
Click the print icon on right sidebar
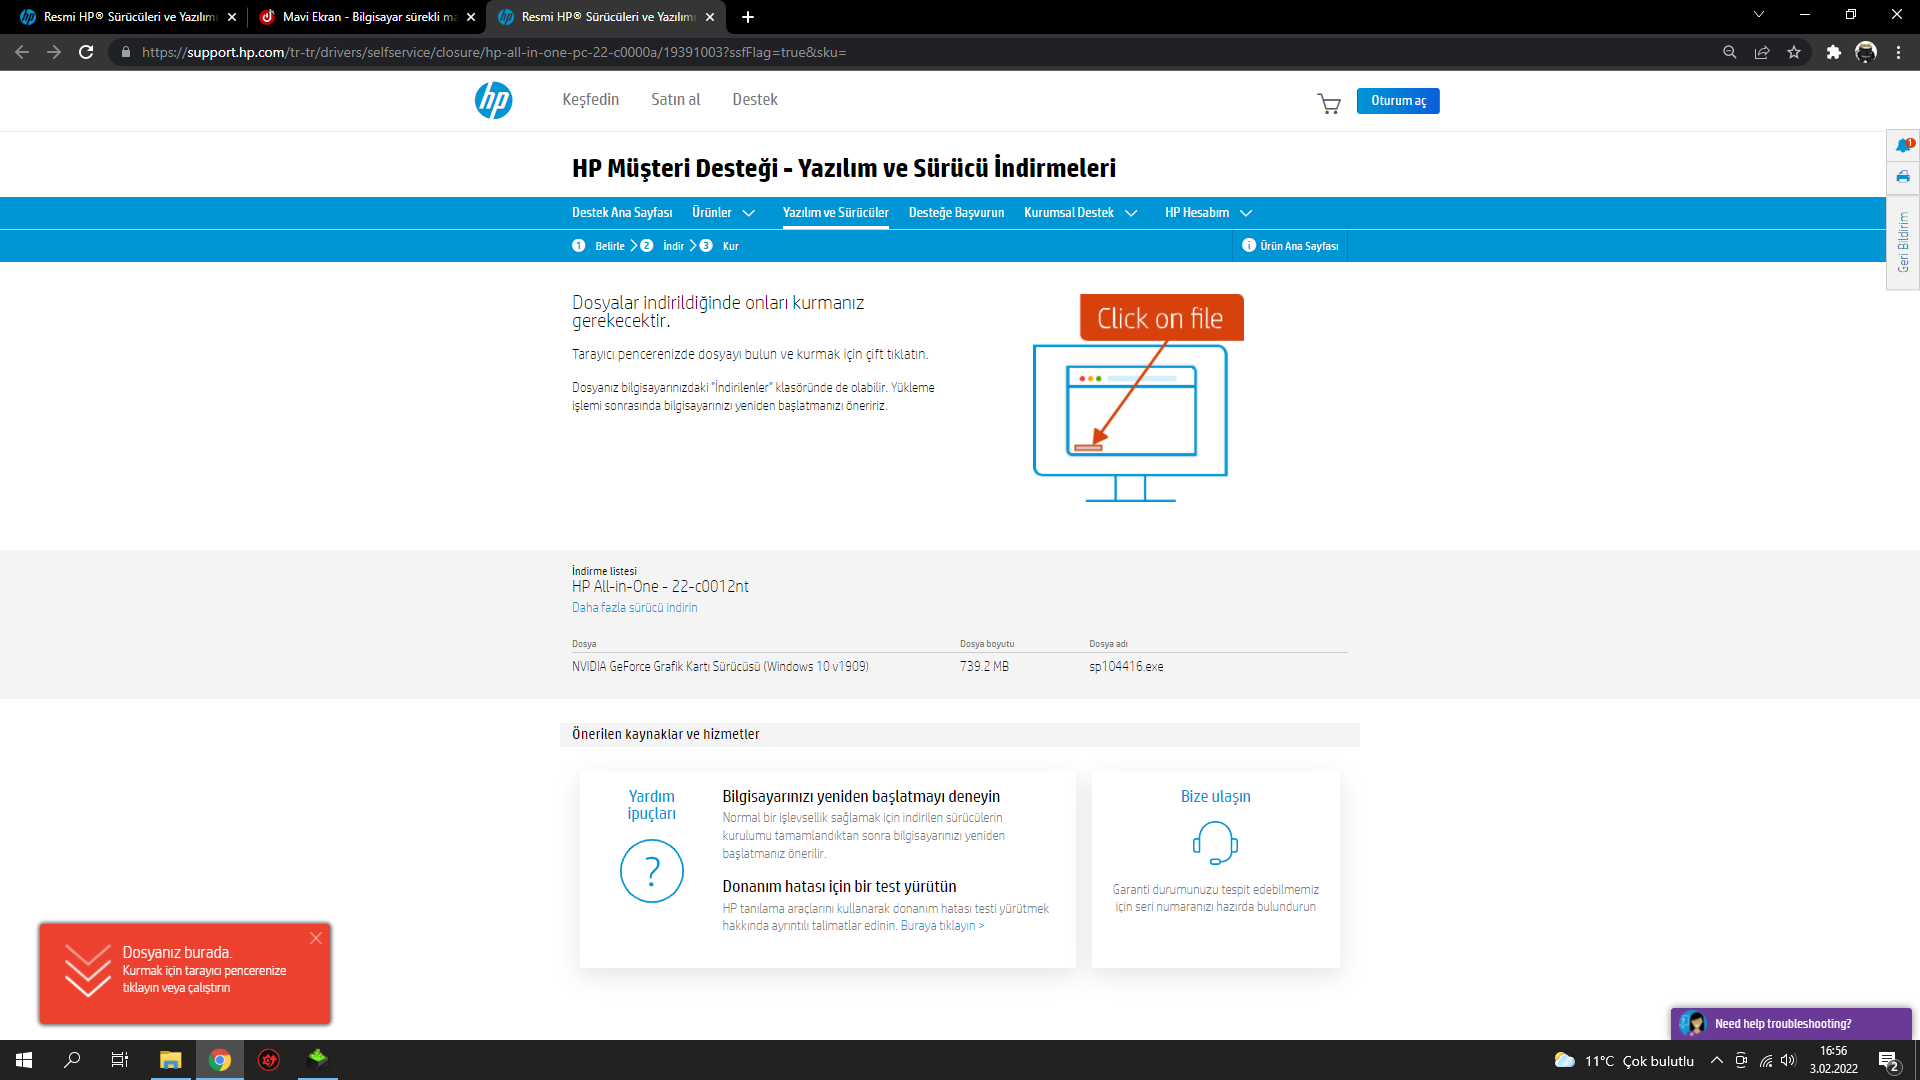pyautogui.click(x=1903, y=177)
